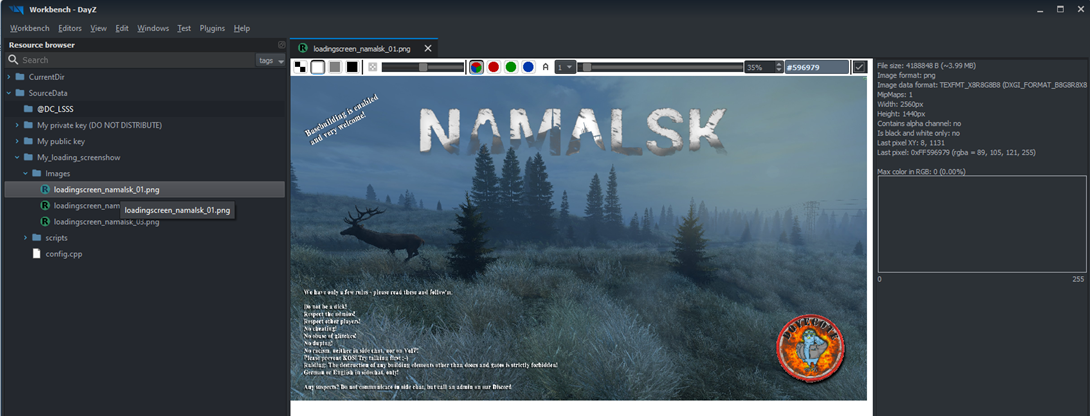The image size is (1090, 416).
Task: Expand My public key folder
Action: pyautogui.click(x=17, y=141)
